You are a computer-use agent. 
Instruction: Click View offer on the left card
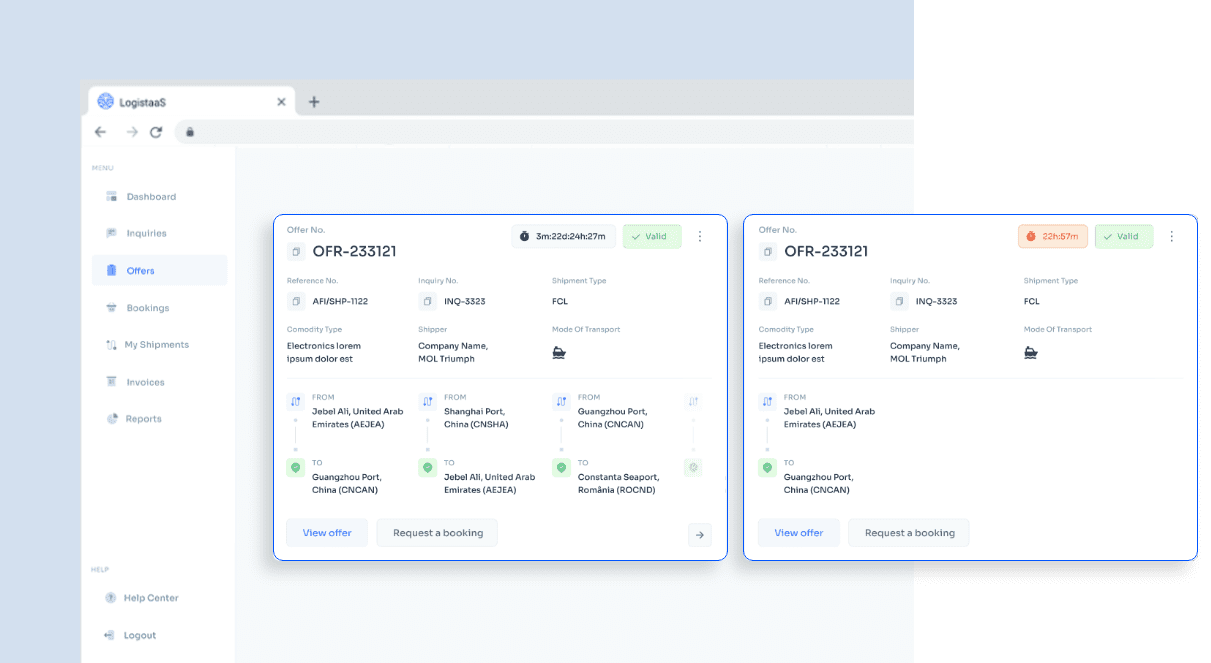pos(327,533)
